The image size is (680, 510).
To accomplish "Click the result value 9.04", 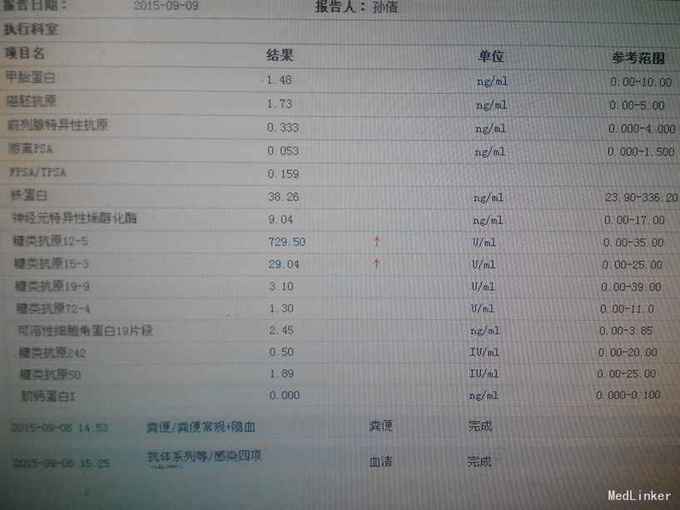I will point(281,219).
